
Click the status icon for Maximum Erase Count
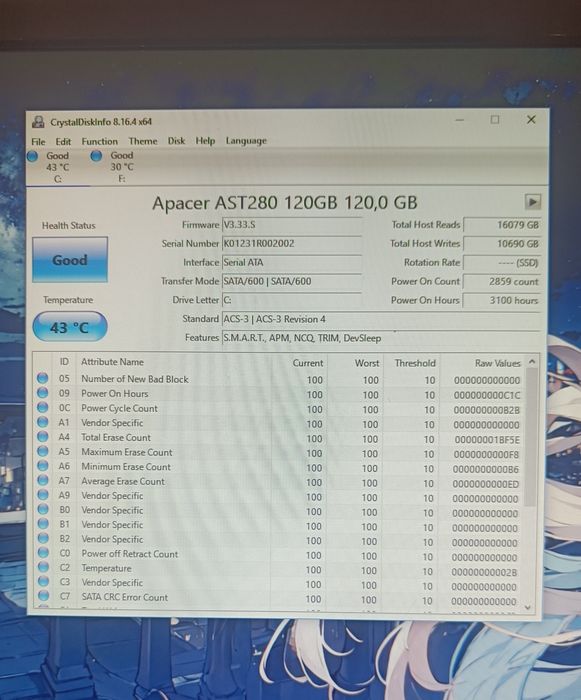[x=43, y=451]
